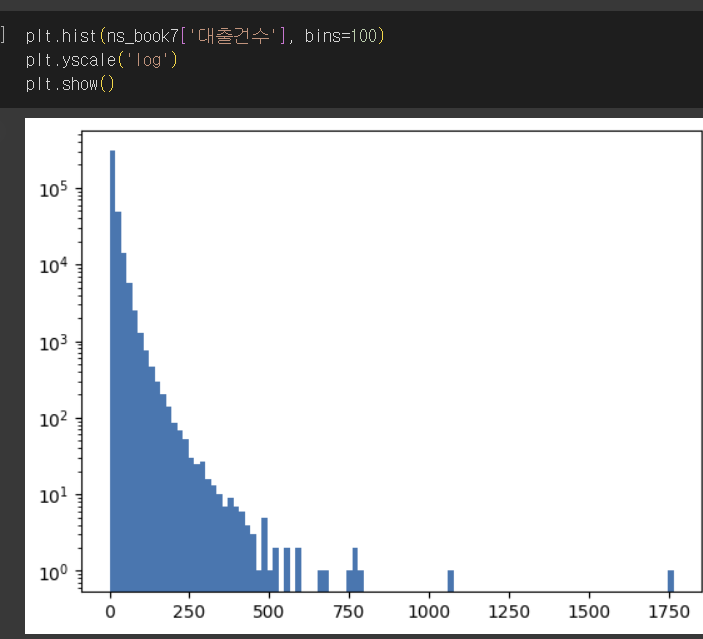Click the y-axis label 10^0

point(54,572)
